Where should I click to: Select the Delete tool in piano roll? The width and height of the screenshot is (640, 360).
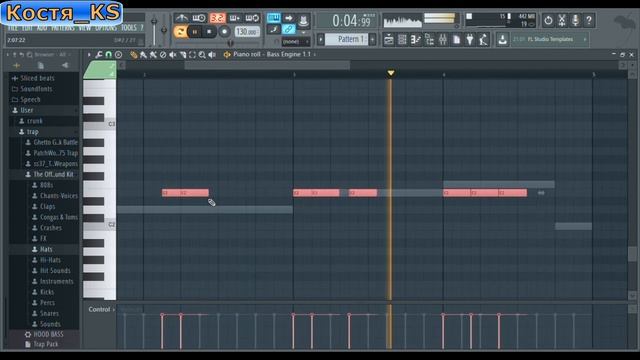(x=163, y=54)
